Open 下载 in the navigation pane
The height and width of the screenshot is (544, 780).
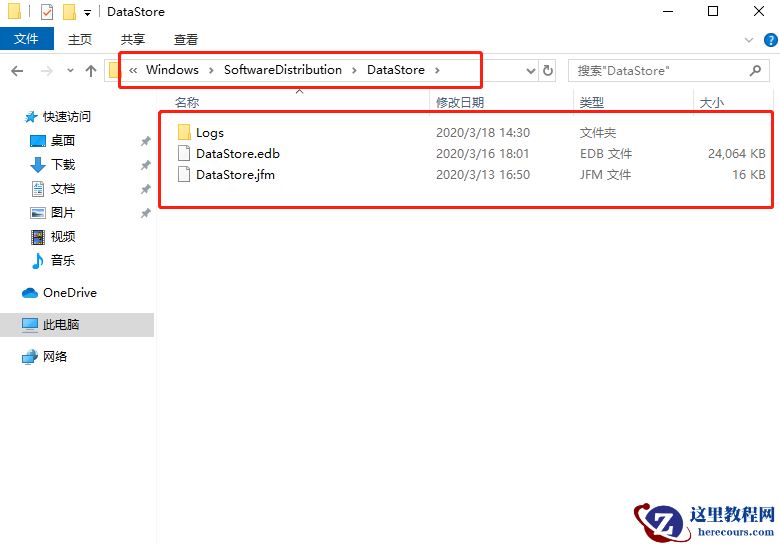[63, 165]
